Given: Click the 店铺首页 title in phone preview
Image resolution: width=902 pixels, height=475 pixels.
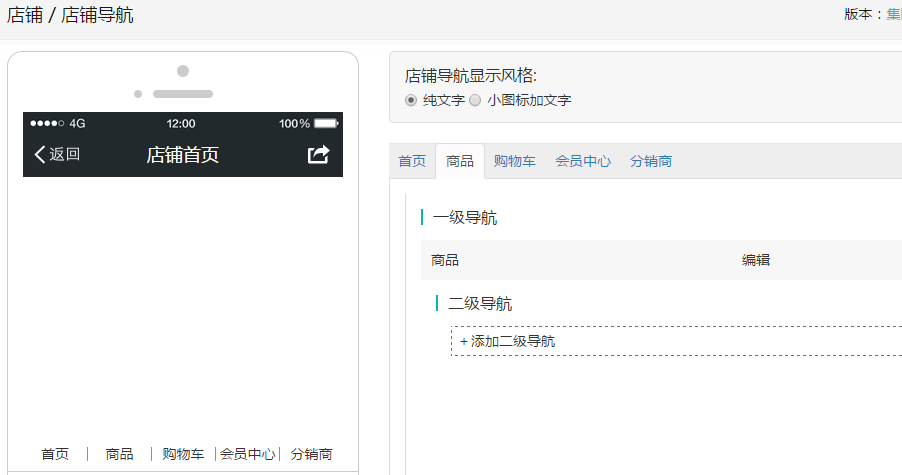Looking at the screenshot, I should tap(182, 154).
